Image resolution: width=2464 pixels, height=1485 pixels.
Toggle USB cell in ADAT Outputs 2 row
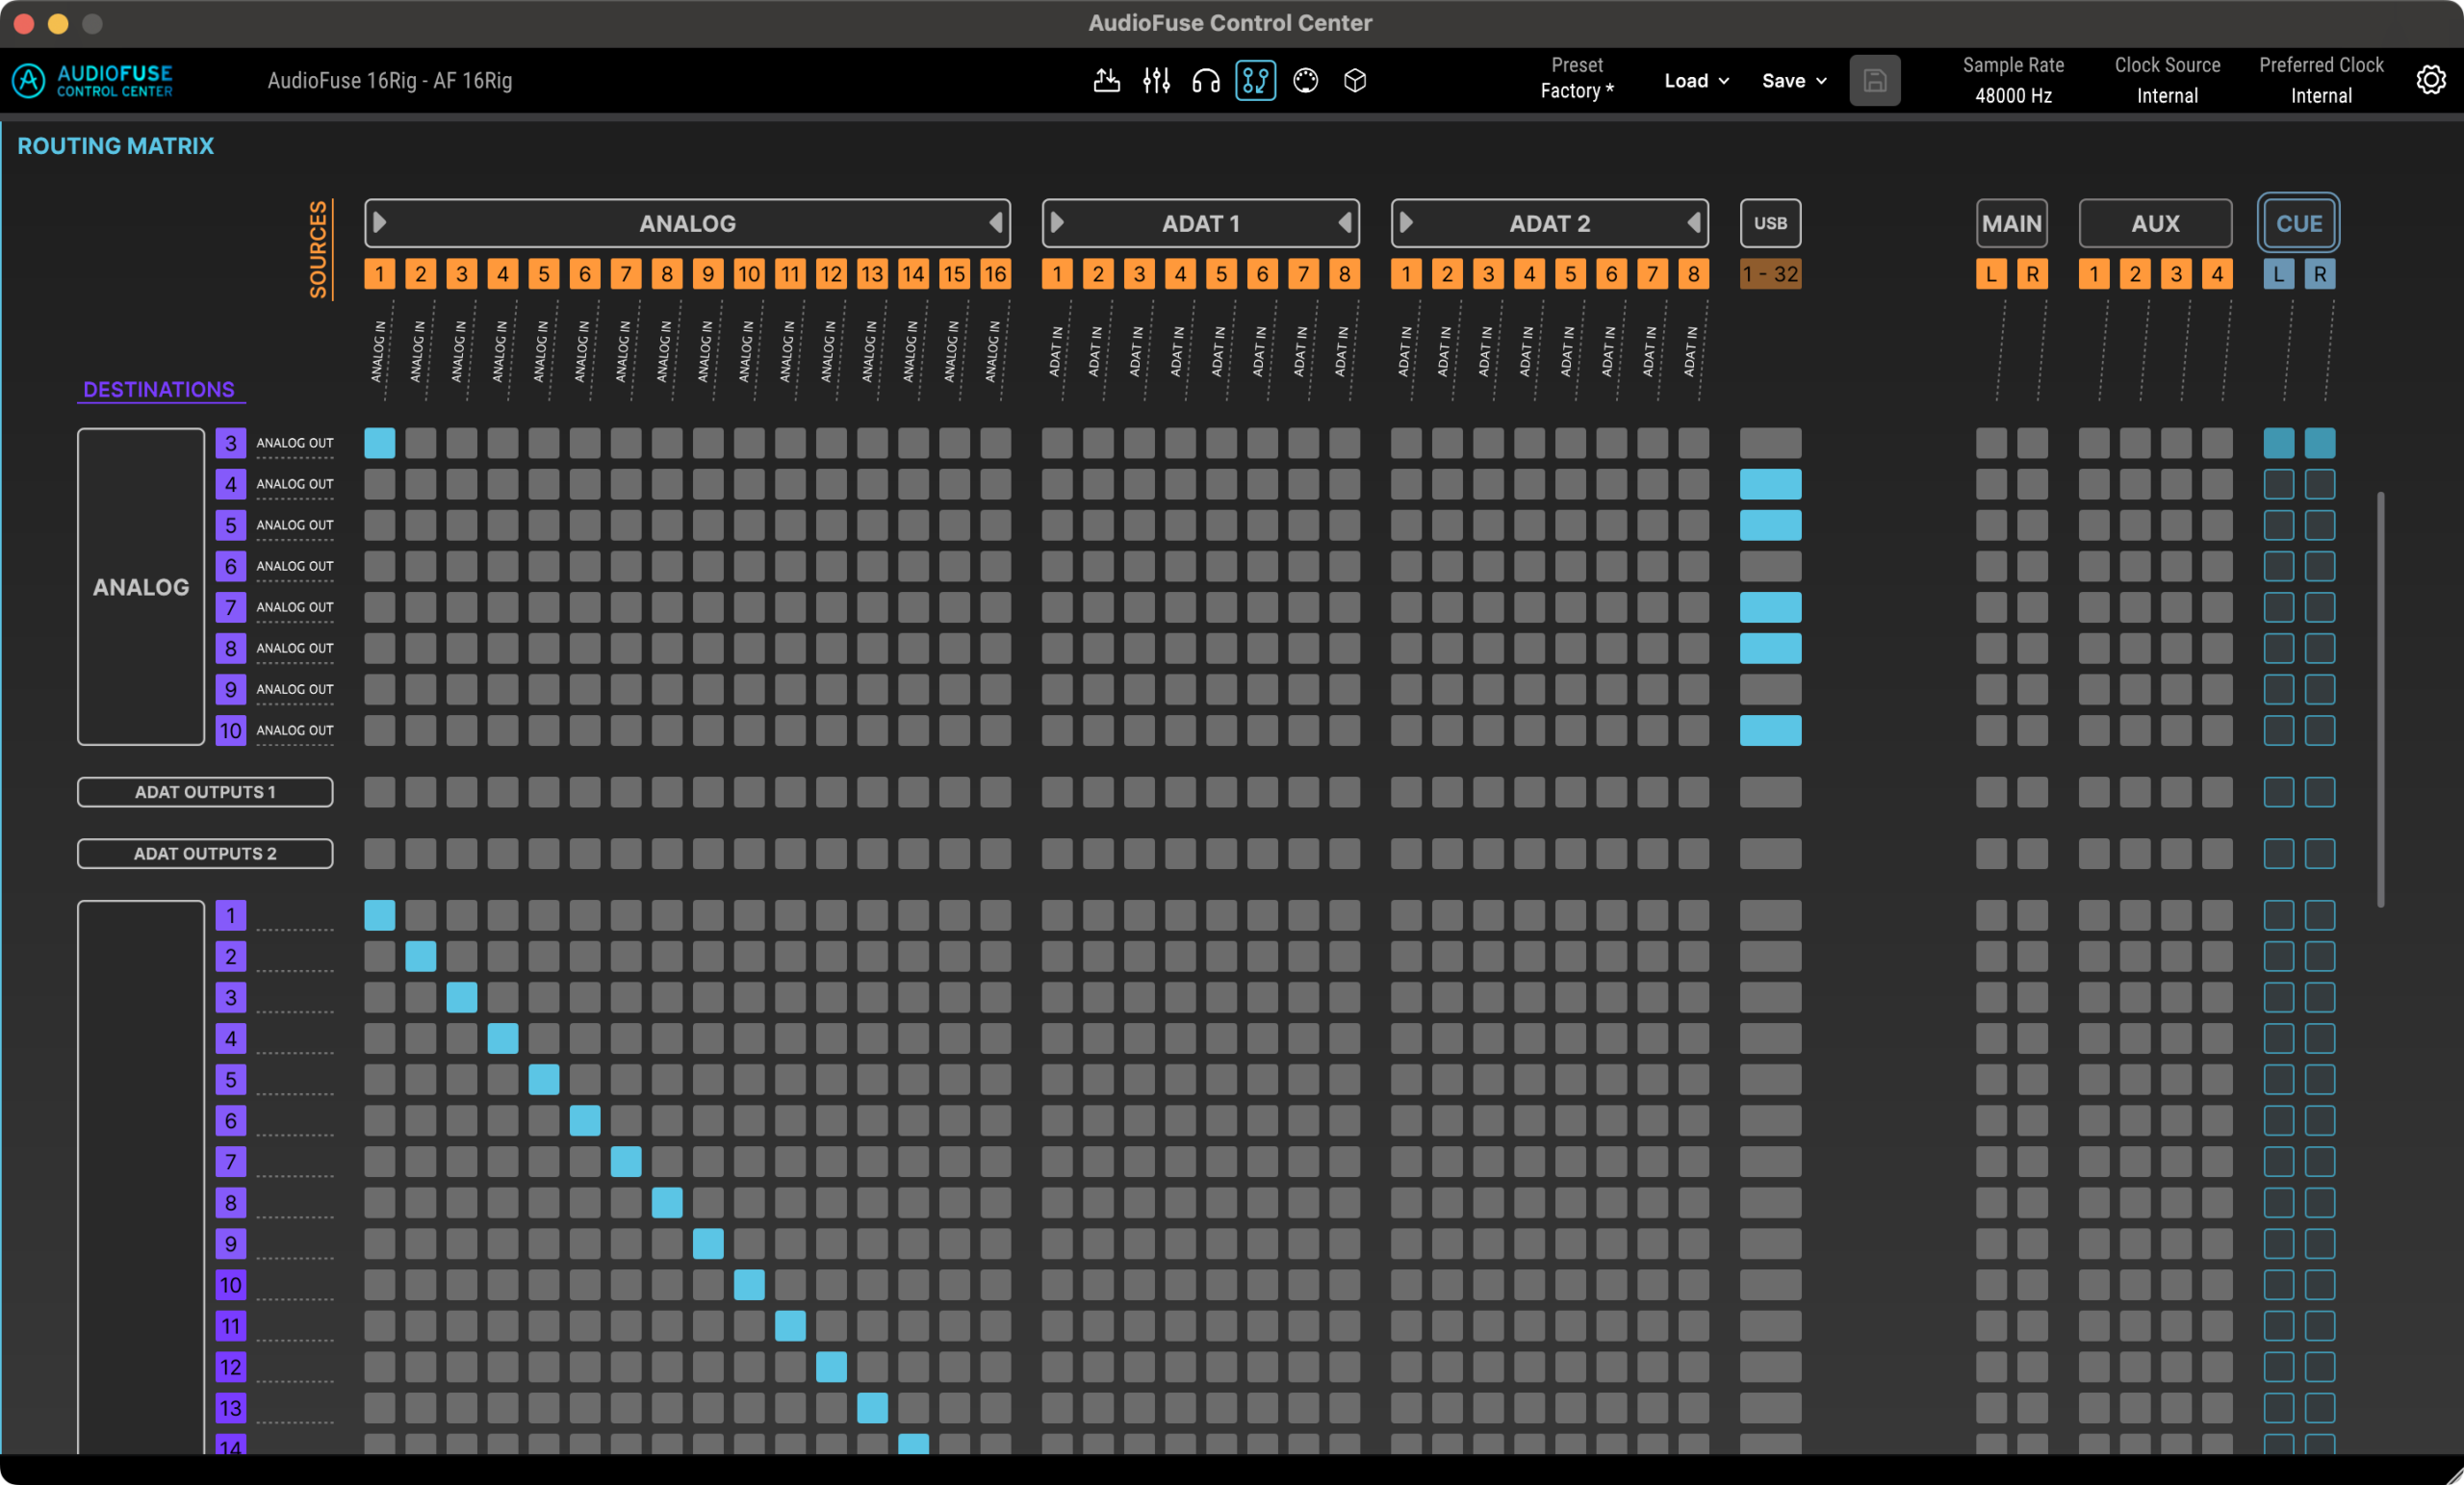coord(1770,853)
